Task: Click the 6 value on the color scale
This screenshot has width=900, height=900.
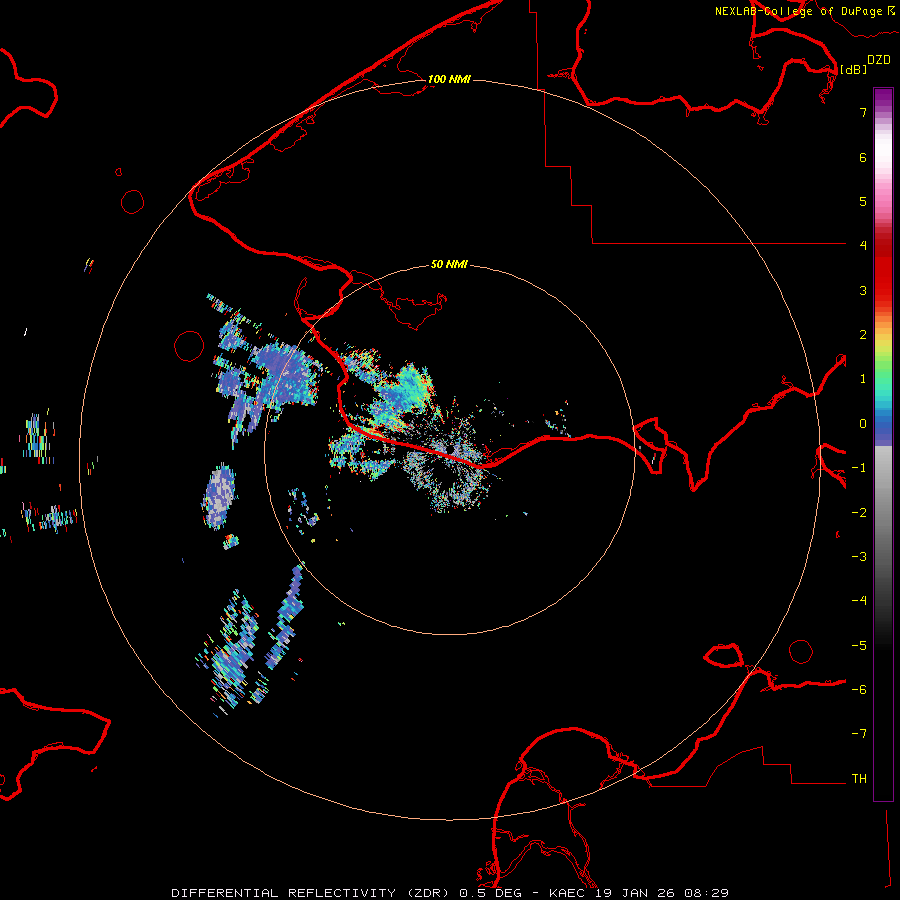Action: (x=863, y=157)
